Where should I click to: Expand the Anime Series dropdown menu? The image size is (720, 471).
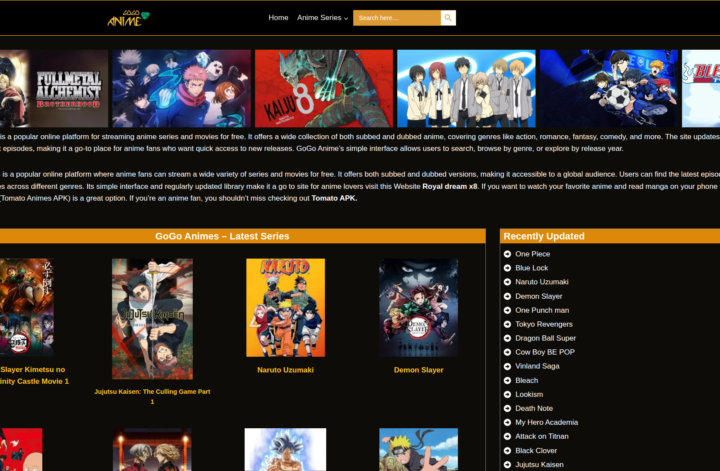coord(322,18)
